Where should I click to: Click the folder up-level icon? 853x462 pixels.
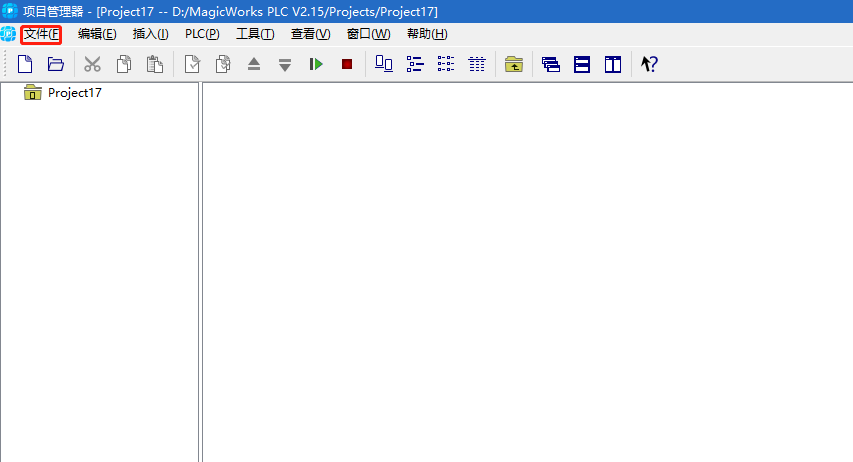click(x=514, y=64)
